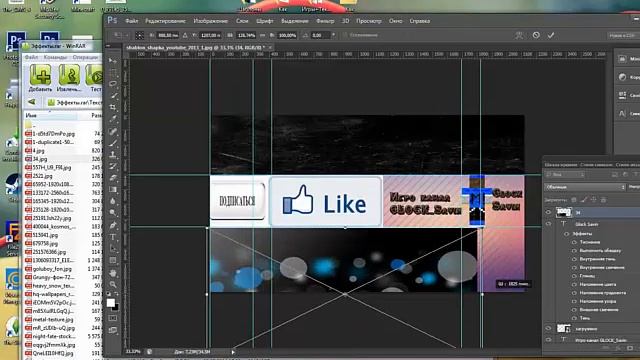Viewport: 640px width, 360px height.
Task: Switch to warp mode icon in options bar
Action: [x=519, y=36]
